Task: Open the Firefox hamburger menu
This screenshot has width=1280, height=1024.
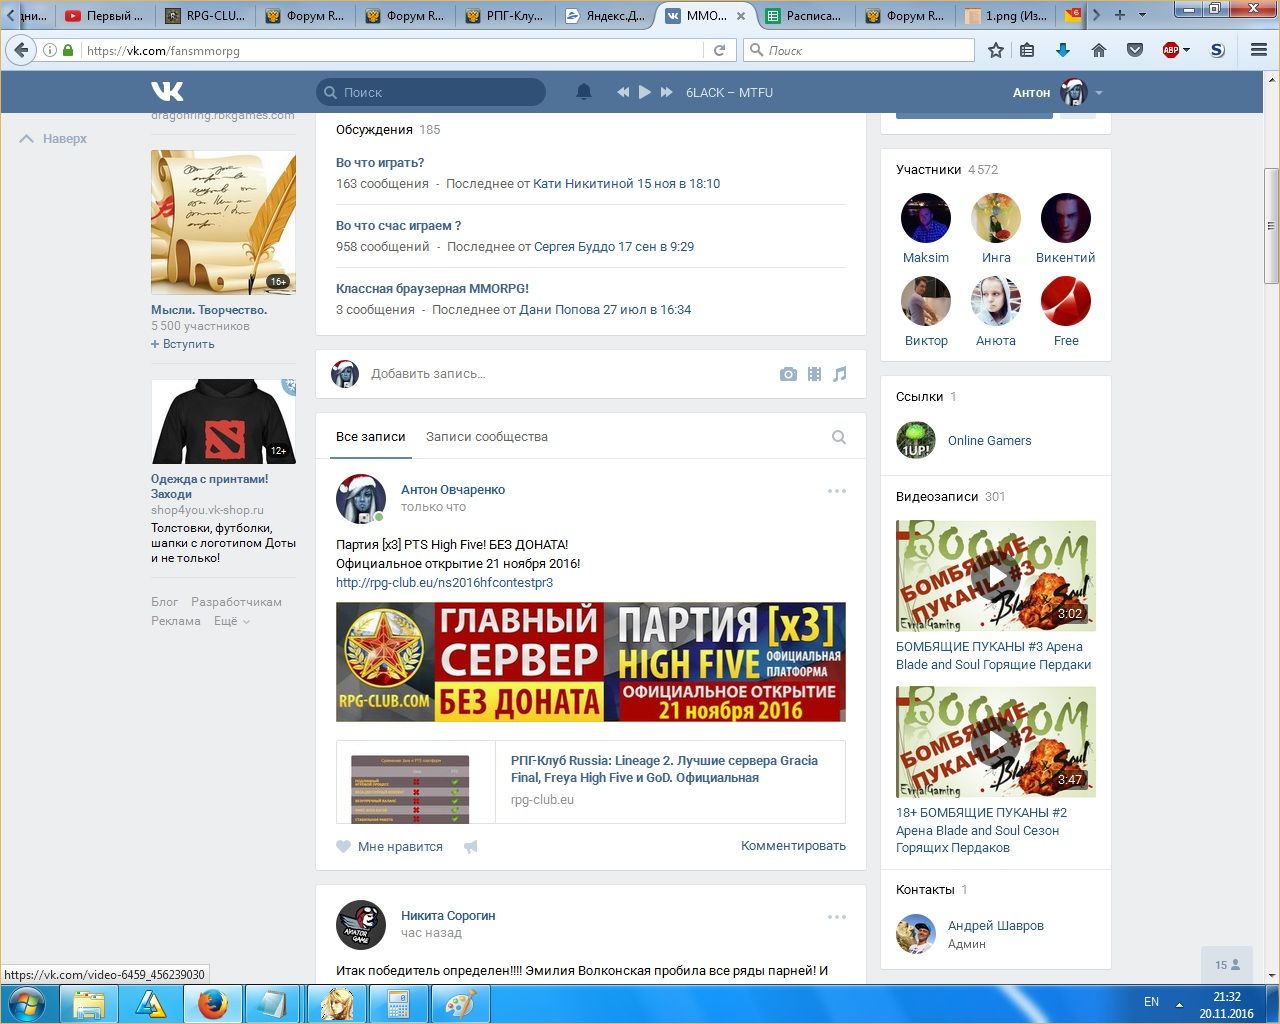Action: (1259, 50)
